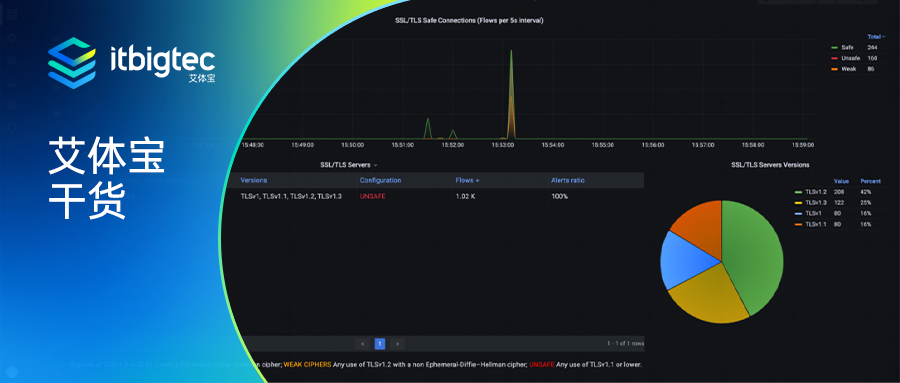Screen dimensions: 900x383
Task: Click cell 'TLSv1, TLSv1.1, TLSv1.2, TLSv1.3'
Action: coord(291,196)
